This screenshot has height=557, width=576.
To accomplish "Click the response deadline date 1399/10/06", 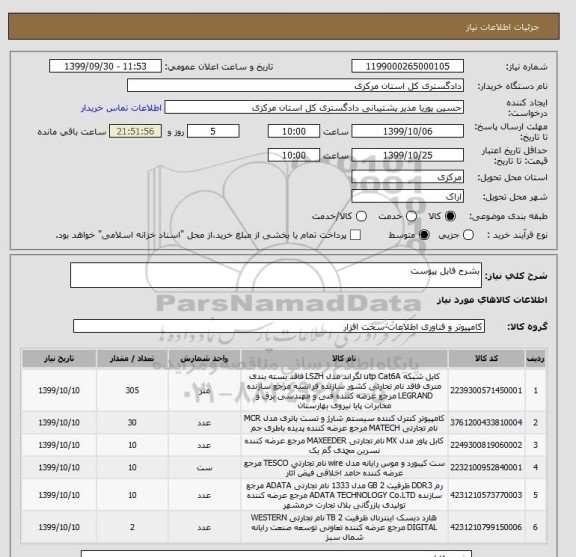I will 407,131.
